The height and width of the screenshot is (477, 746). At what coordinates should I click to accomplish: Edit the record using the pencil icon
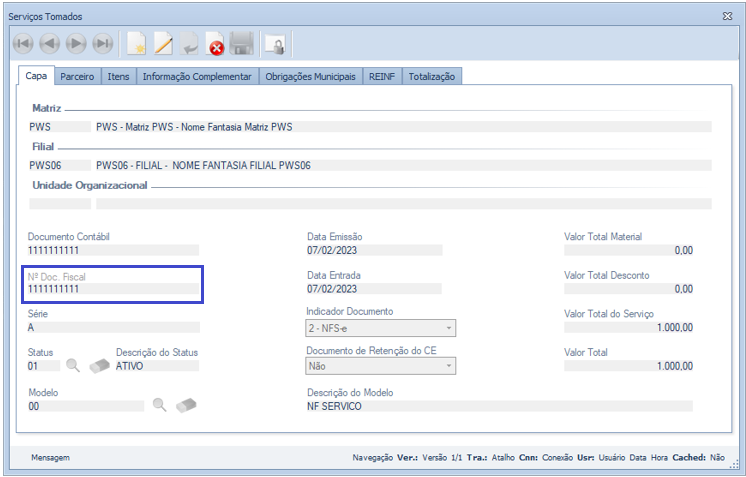(163, 44)
